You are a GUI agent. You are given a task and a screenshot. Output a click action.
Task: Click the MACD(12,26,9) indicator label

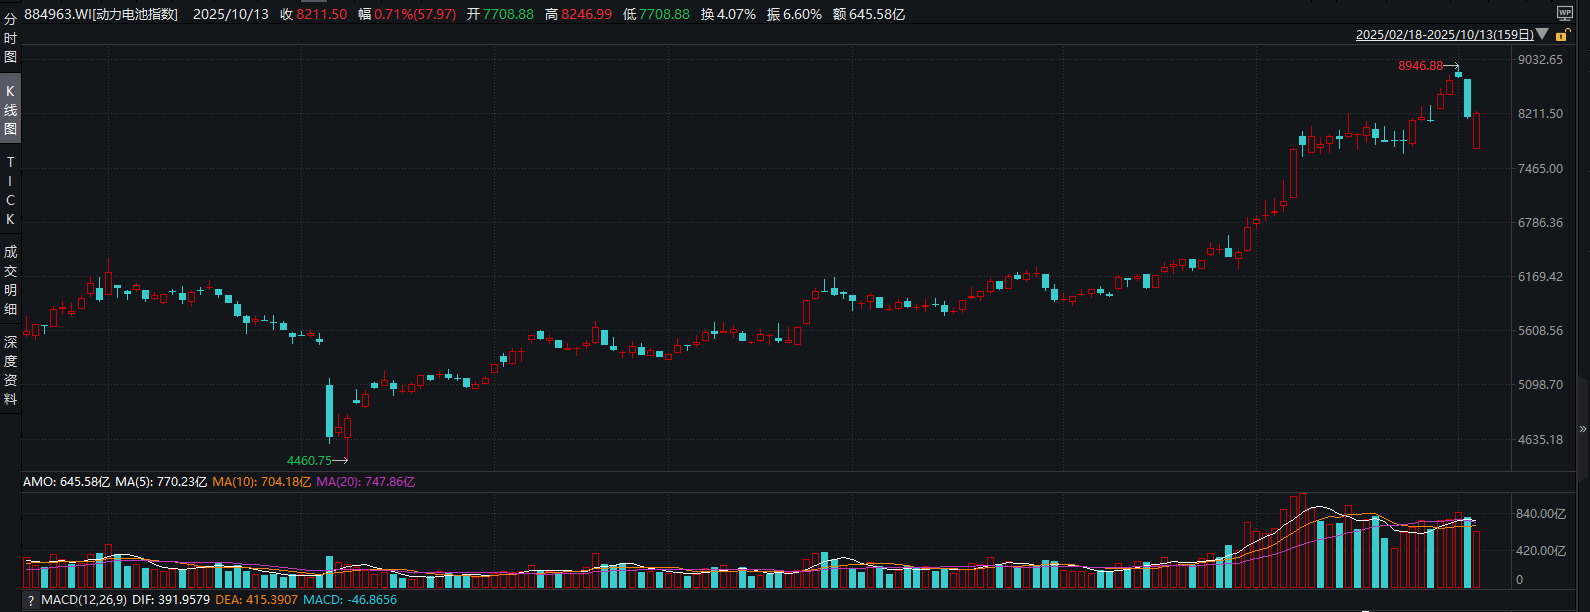[84, 600]
